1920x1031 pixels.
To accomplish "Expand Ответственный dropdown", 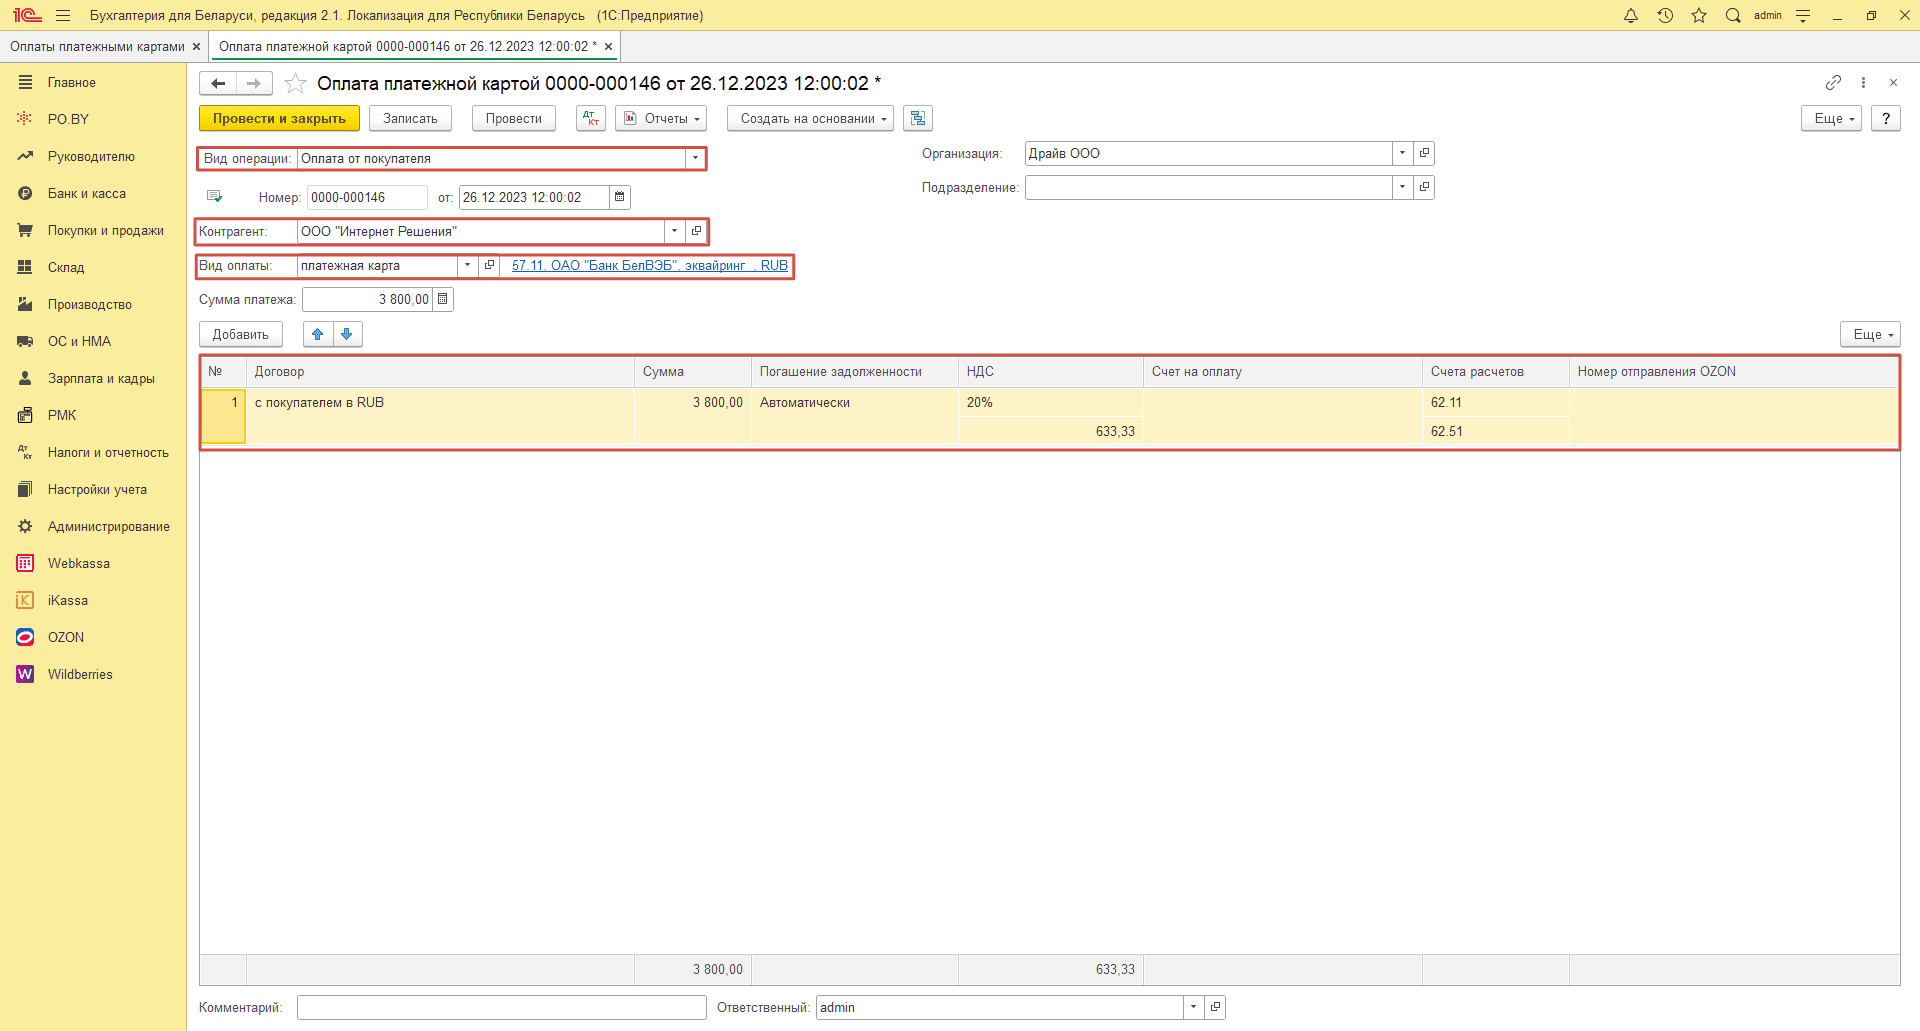I will pyautogui.click(x=1193, y=1007).
